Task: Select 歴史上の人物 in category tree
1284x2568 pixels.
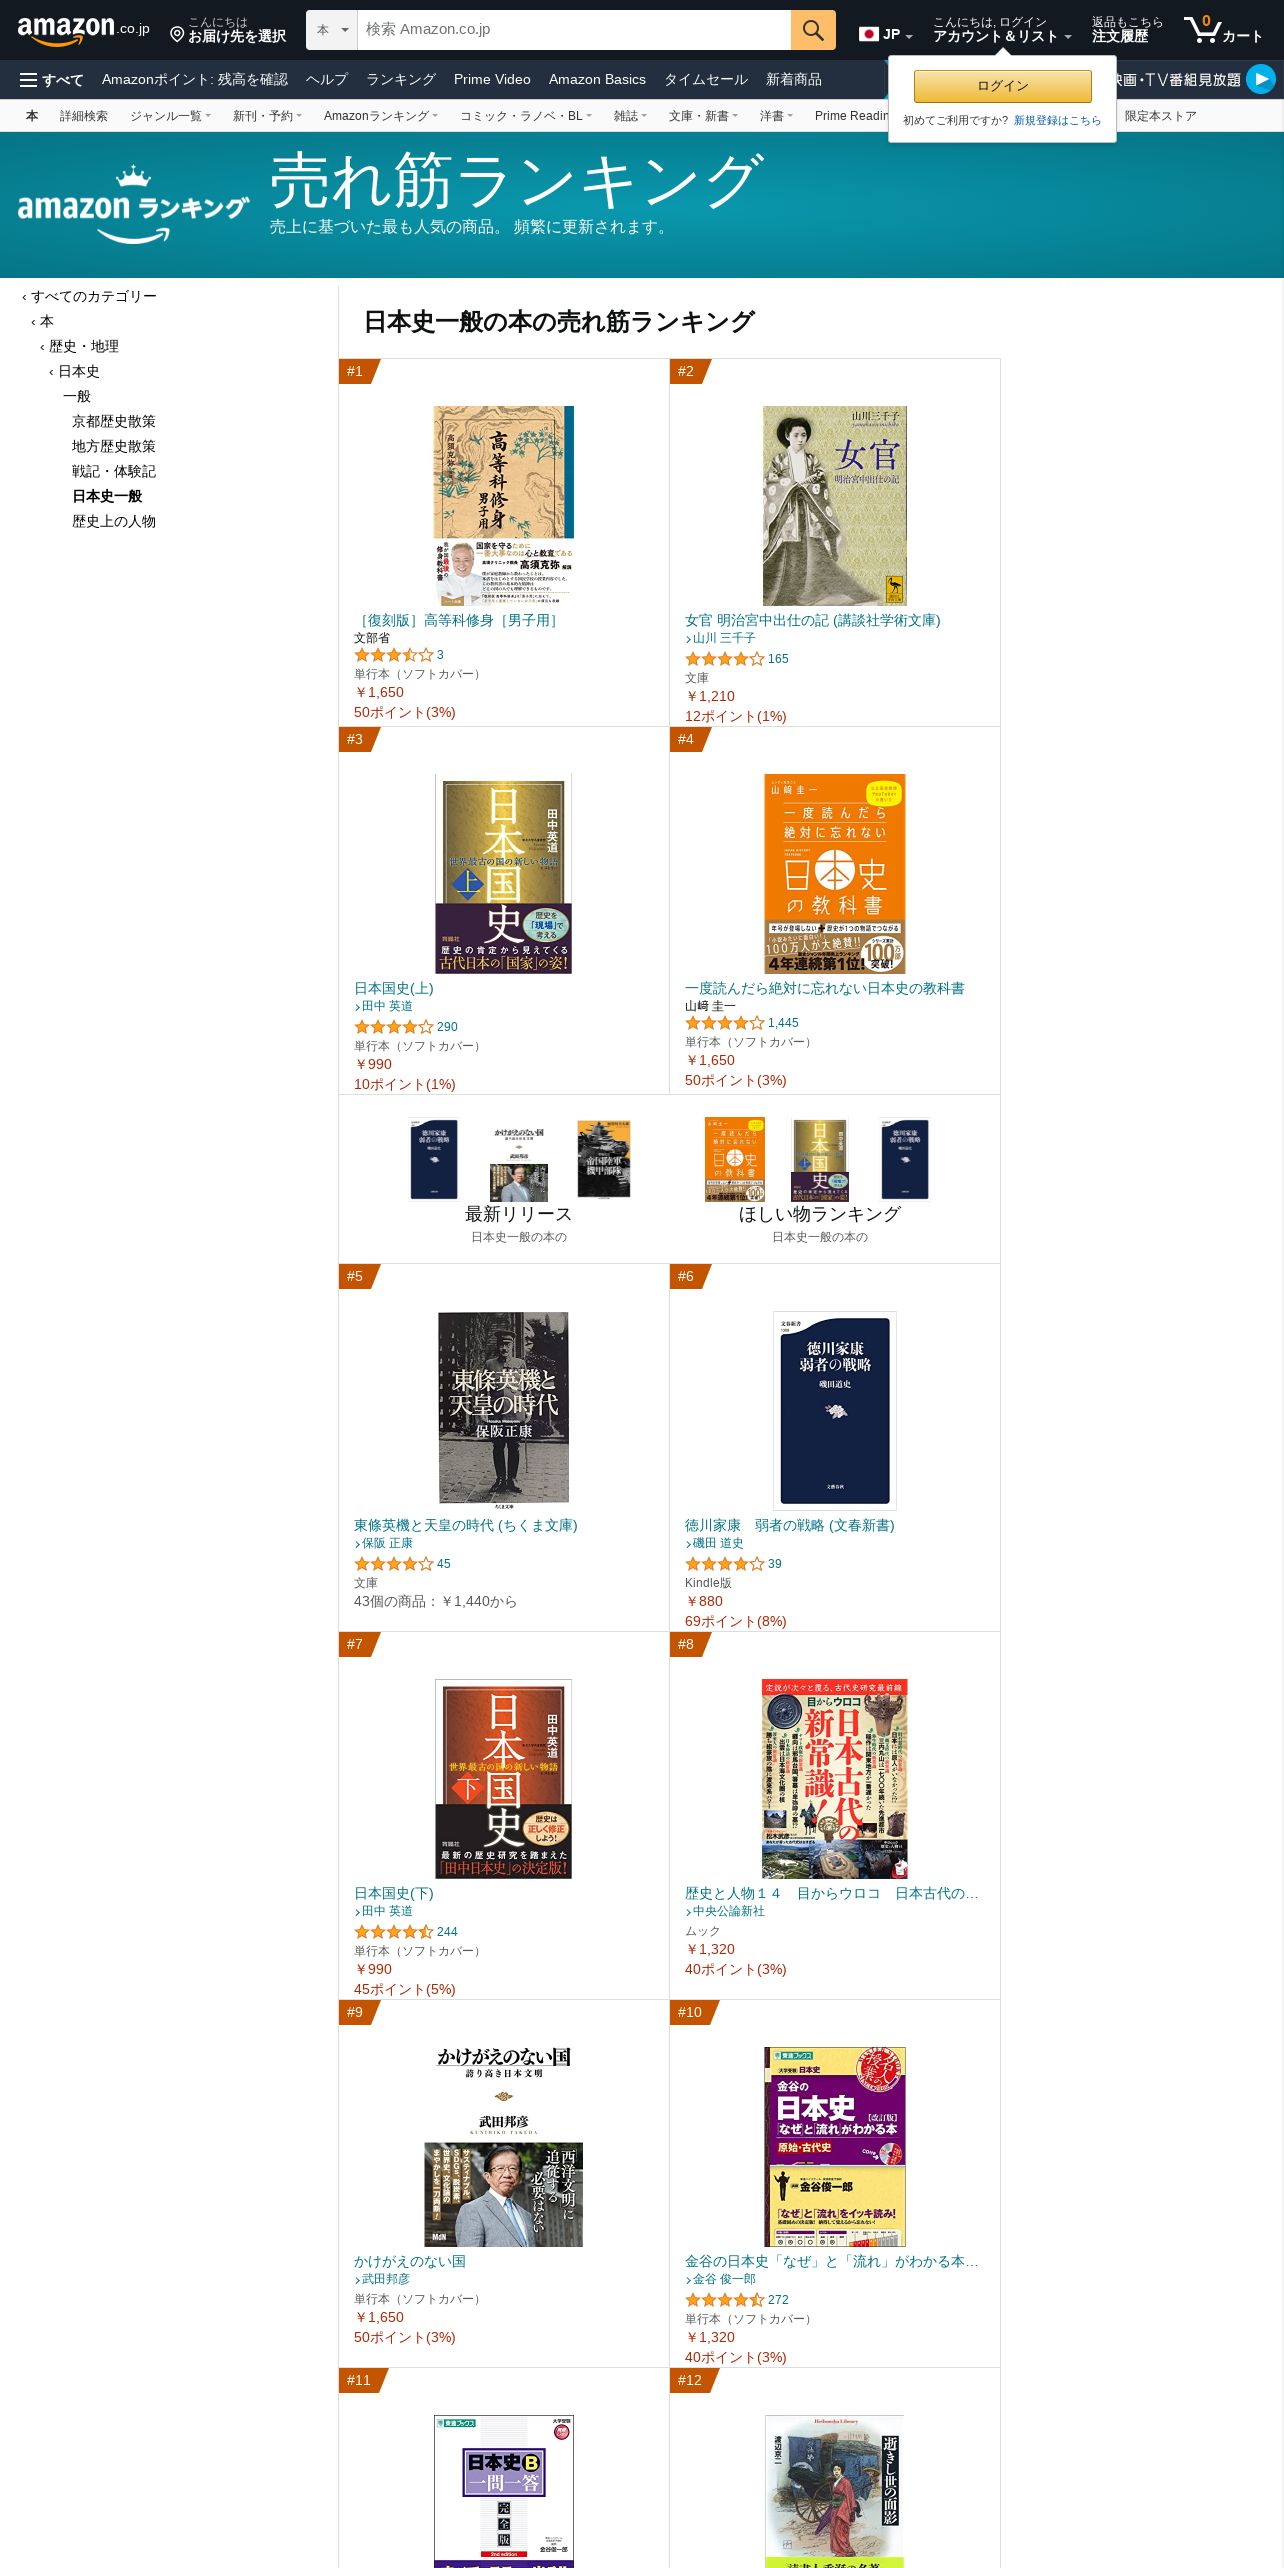Action: click(x=114, y=521)
